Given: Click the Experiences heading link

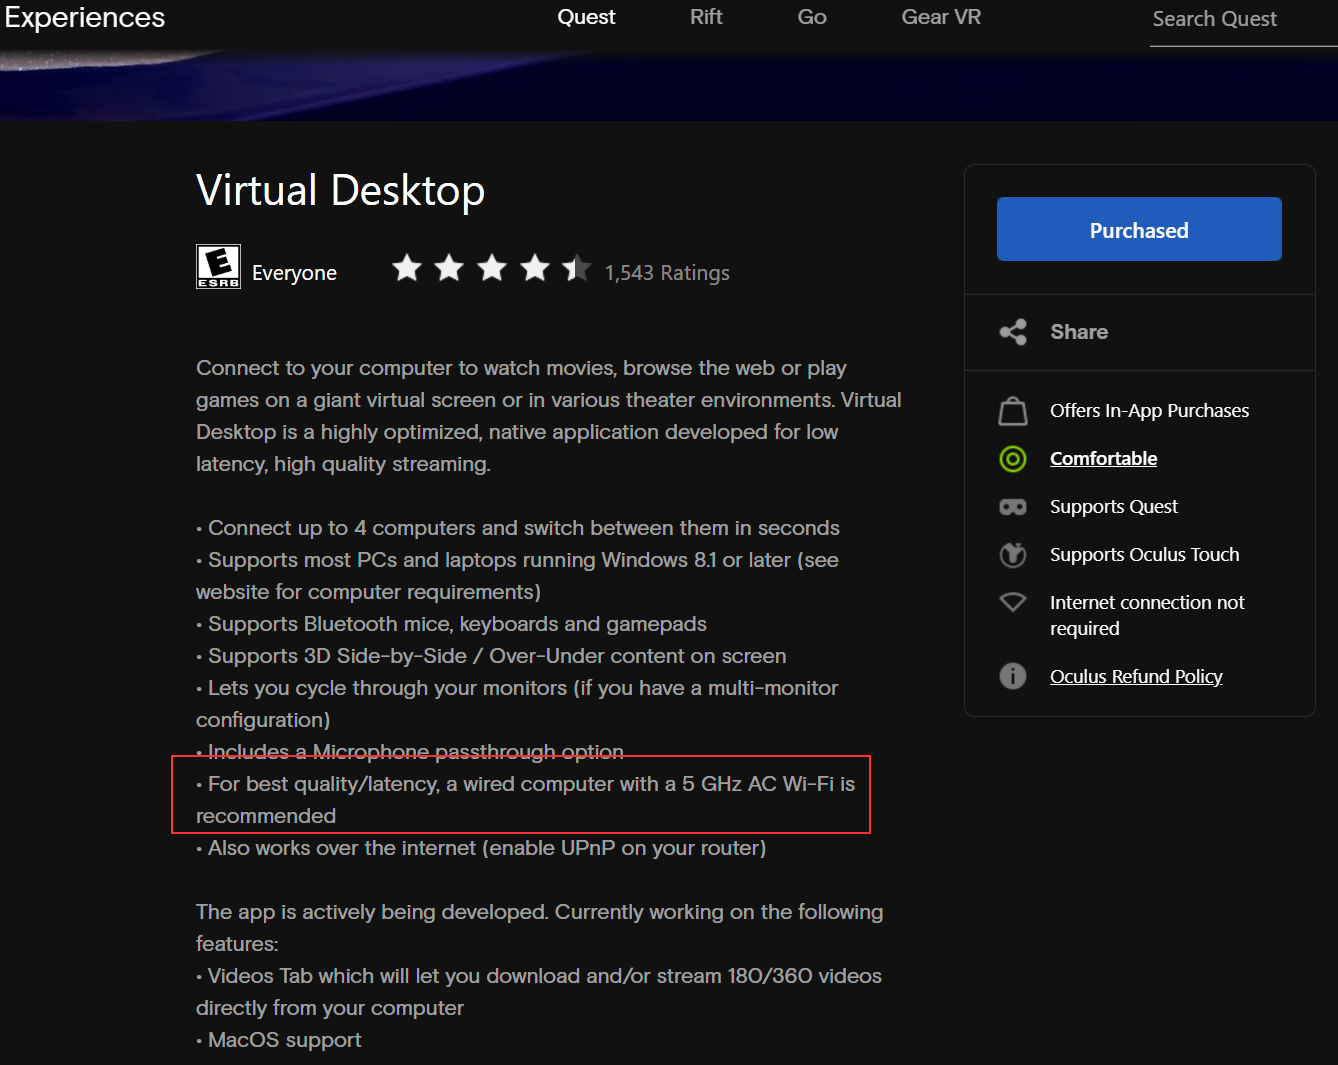Looking at the screenshot, I should [x=85, y=17].
